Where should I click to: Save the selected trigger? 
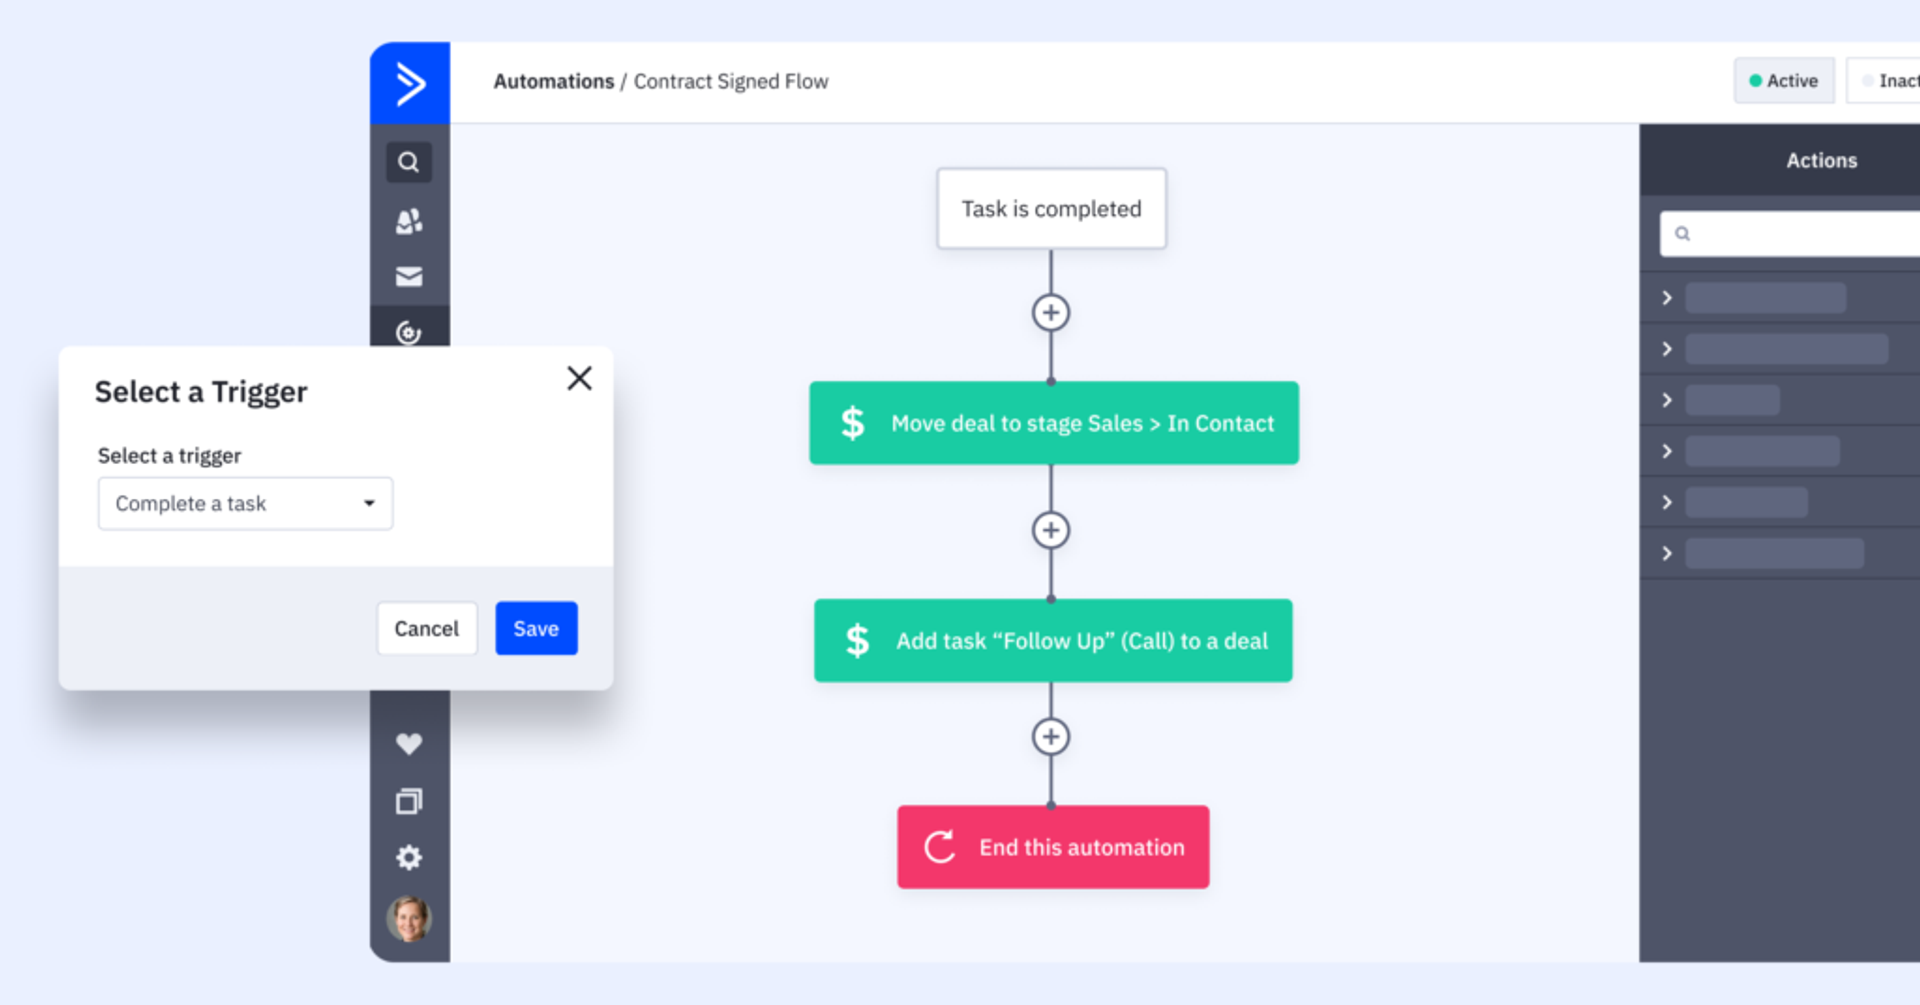coord(536,628)
